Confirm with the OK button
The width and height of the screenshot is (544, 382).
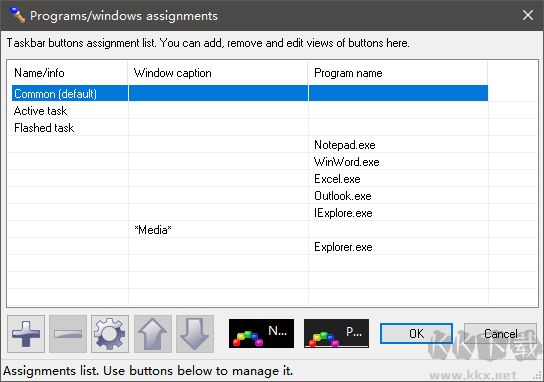tap(416, 333)
